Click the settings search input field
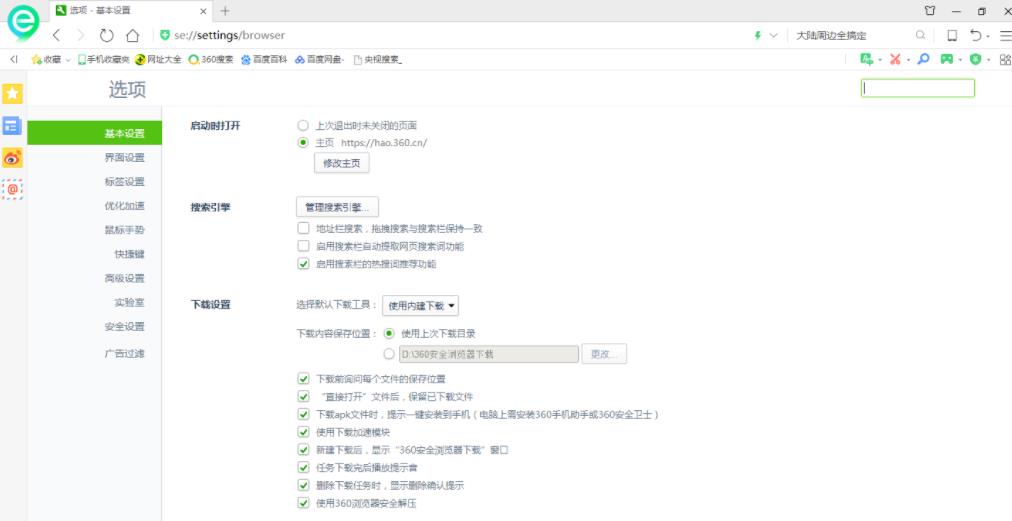The height and width of the screenshot is (521, 1012). [917, 88]
